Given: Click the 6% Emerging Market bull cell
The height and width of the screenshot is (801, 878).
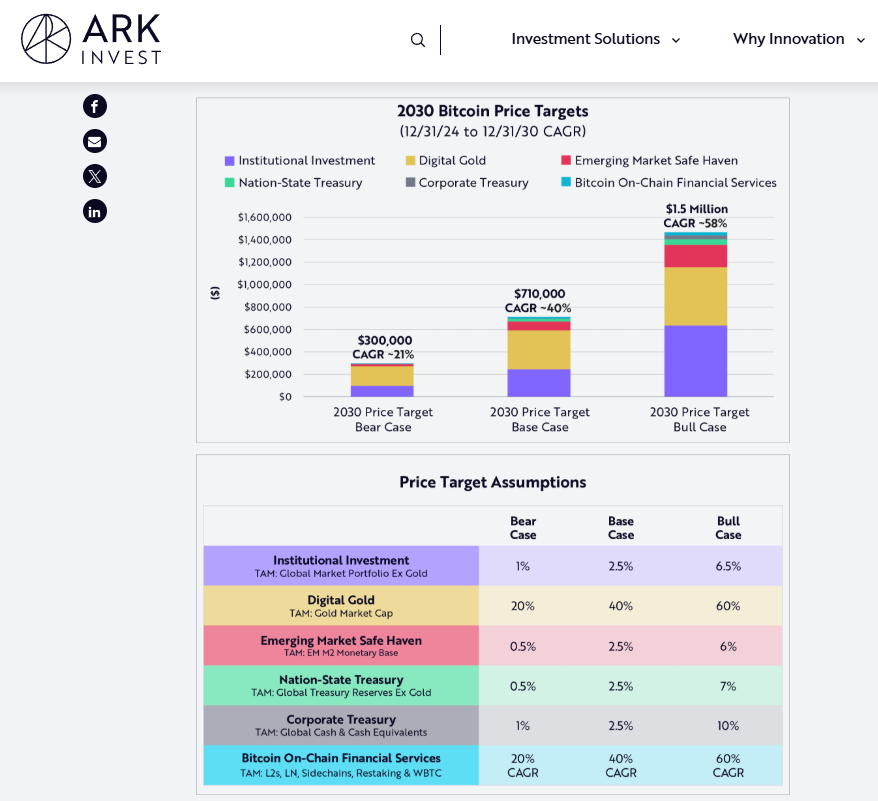Looking at the screenshot, I should point(728,646).
